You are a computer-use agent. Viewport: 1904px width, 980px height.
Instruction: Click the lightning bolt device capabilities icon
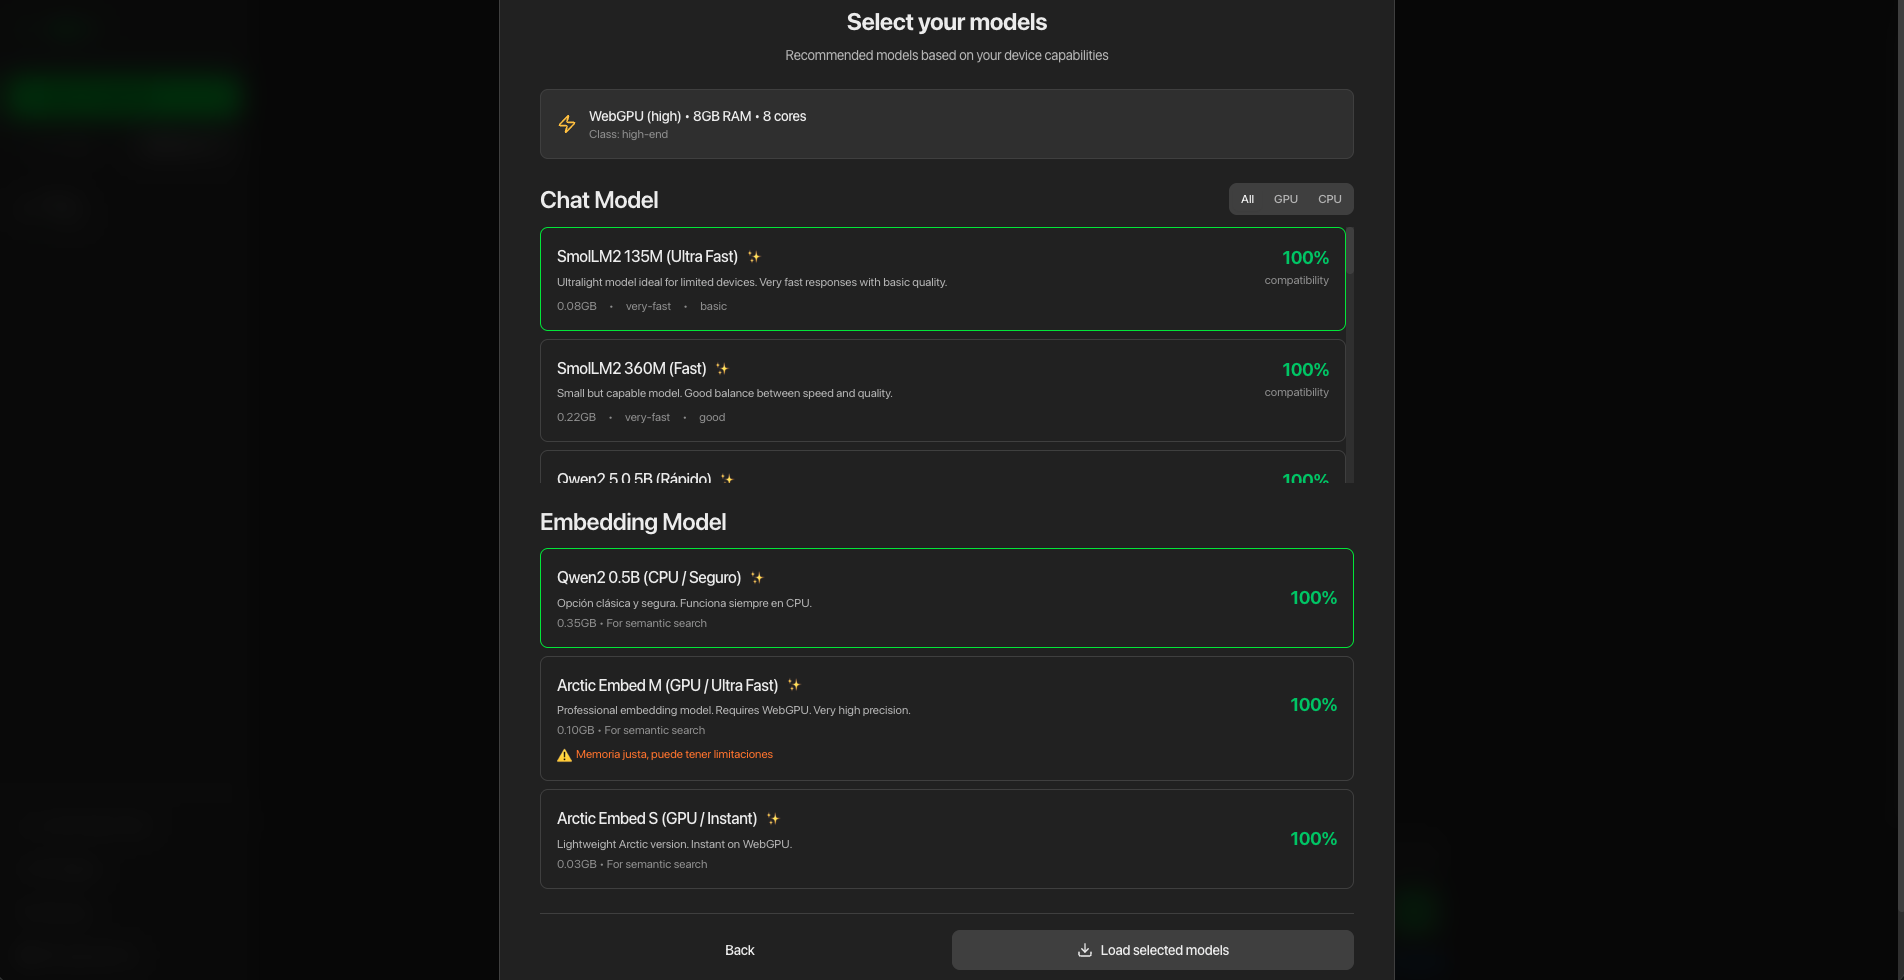[567, 124]
